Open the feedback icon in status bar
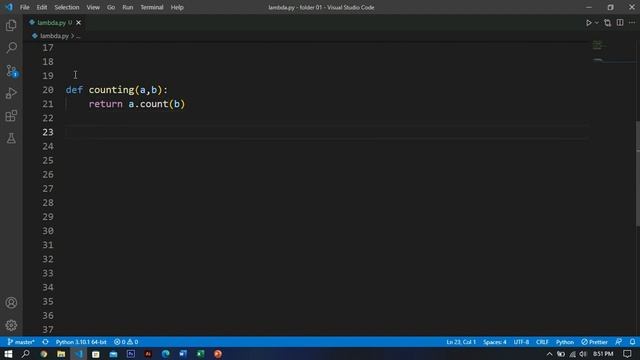The width and height of the screenshot is (640, 360). (619, 342)
